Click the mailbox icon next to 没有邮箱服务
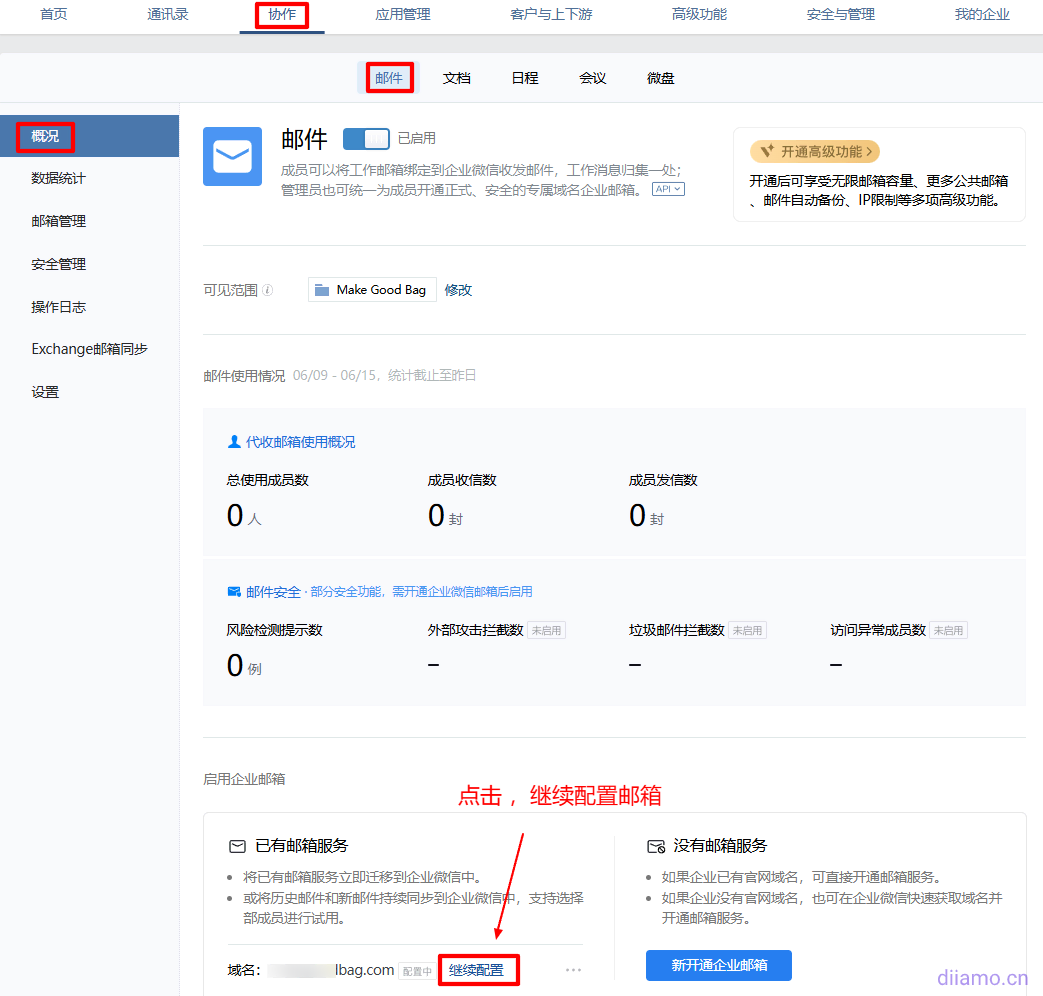1043x996 pixels. 656,846
